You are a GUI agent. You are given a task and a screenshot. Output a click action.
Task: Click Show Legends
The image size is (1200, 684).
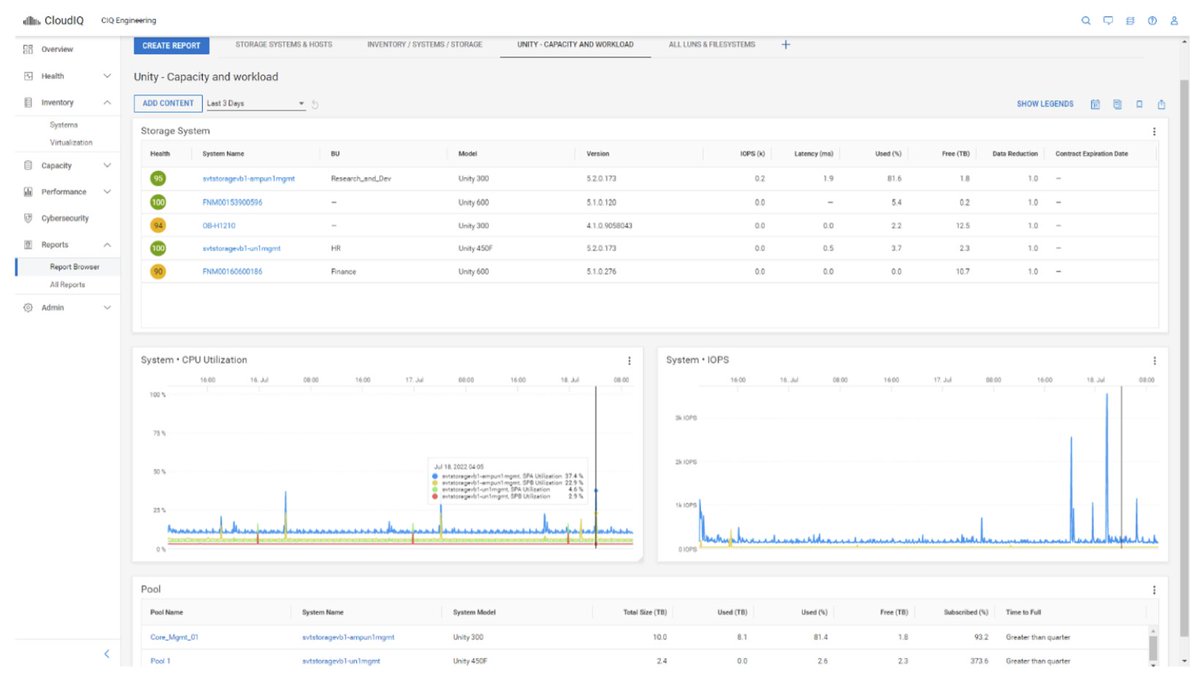point(1045,104)
